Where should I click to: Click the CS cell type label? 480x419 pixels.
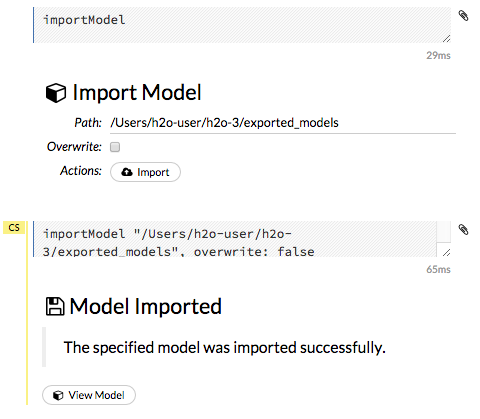click(14, 228)
